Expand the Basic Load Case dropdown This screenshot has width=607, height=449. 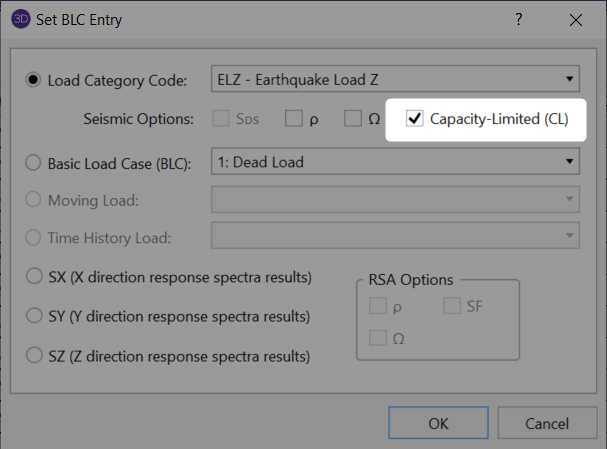pos(395,160)
